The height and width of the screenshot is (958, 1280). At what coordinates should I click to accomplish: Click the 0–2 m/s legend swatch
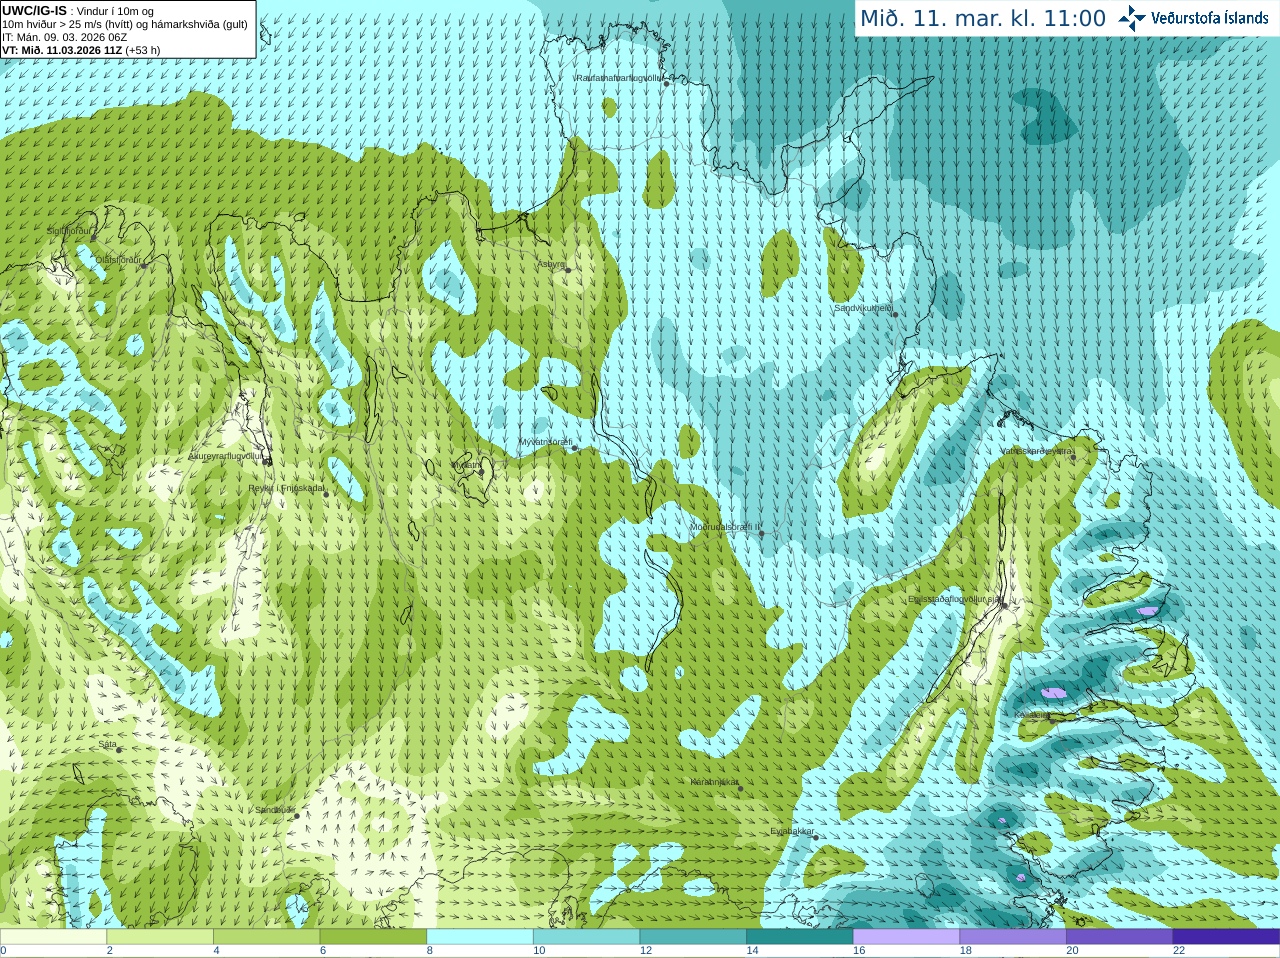tap(53, 937)
